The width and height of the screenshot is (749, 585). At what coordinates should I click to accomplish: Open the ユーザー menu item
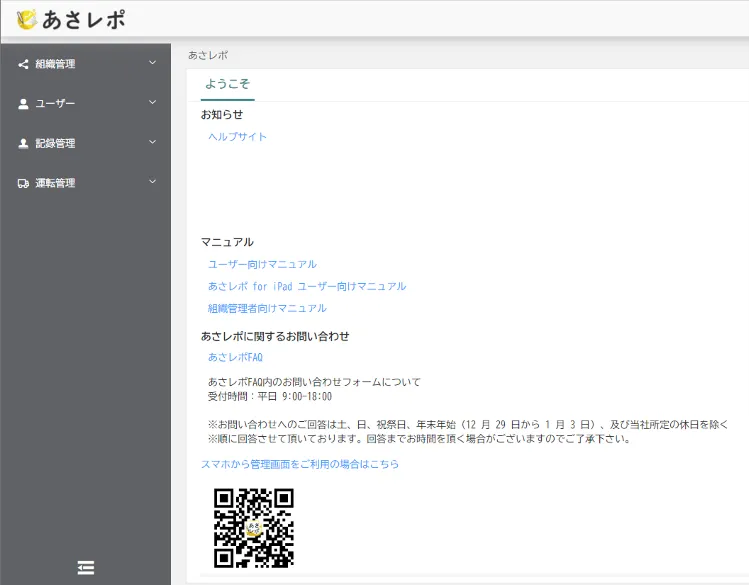click(x=86, y=104)
